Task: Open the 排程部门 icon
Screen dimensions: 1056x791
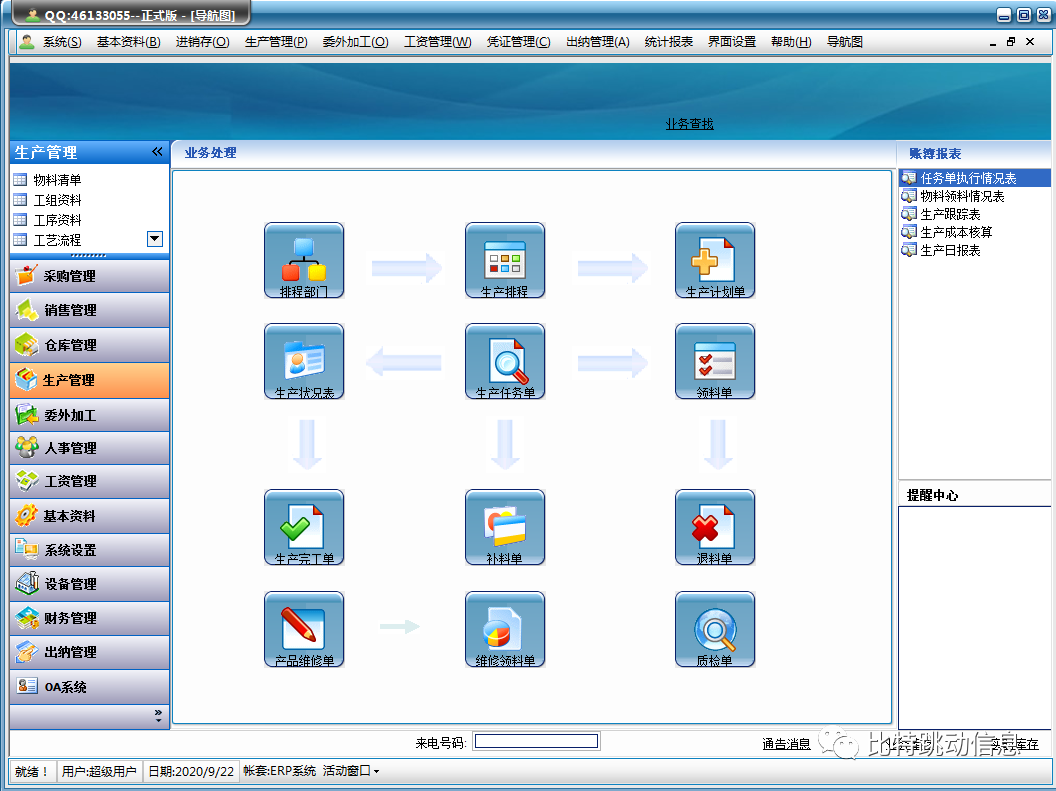Action: tap(303, 258)
